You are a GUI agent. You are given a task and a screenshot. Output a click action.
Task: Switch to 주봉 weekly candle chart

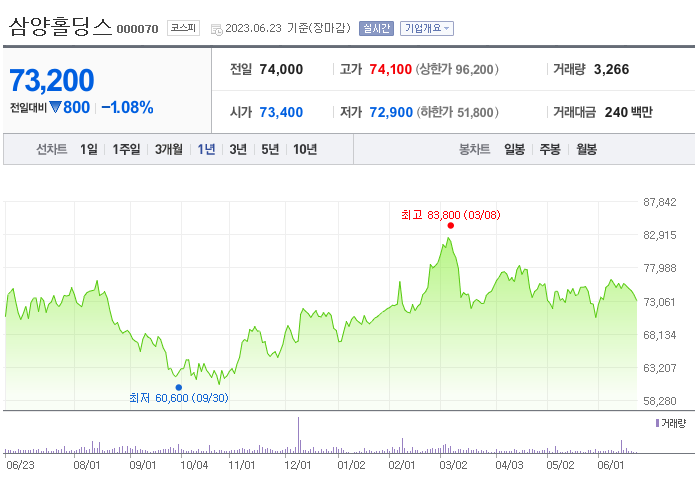point(550,149)
